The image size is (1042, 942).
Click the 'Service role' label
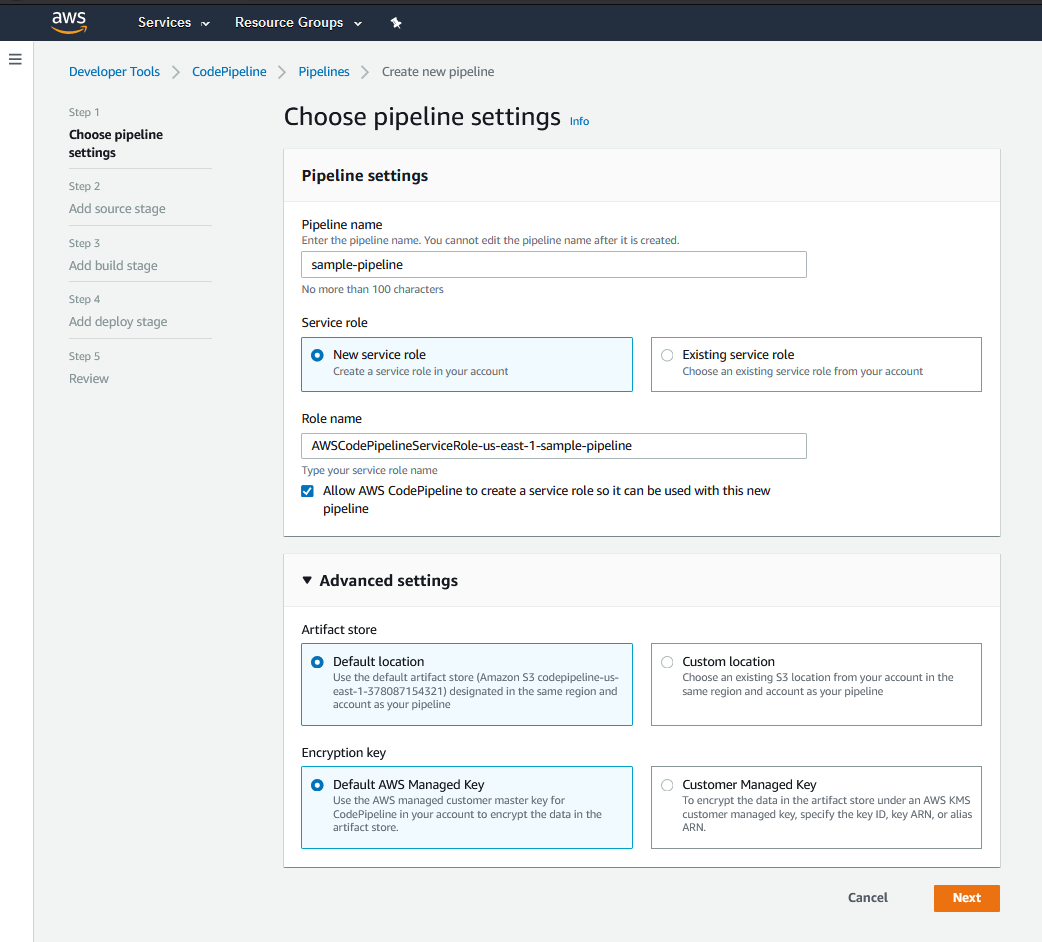click(x=334, y=323)
